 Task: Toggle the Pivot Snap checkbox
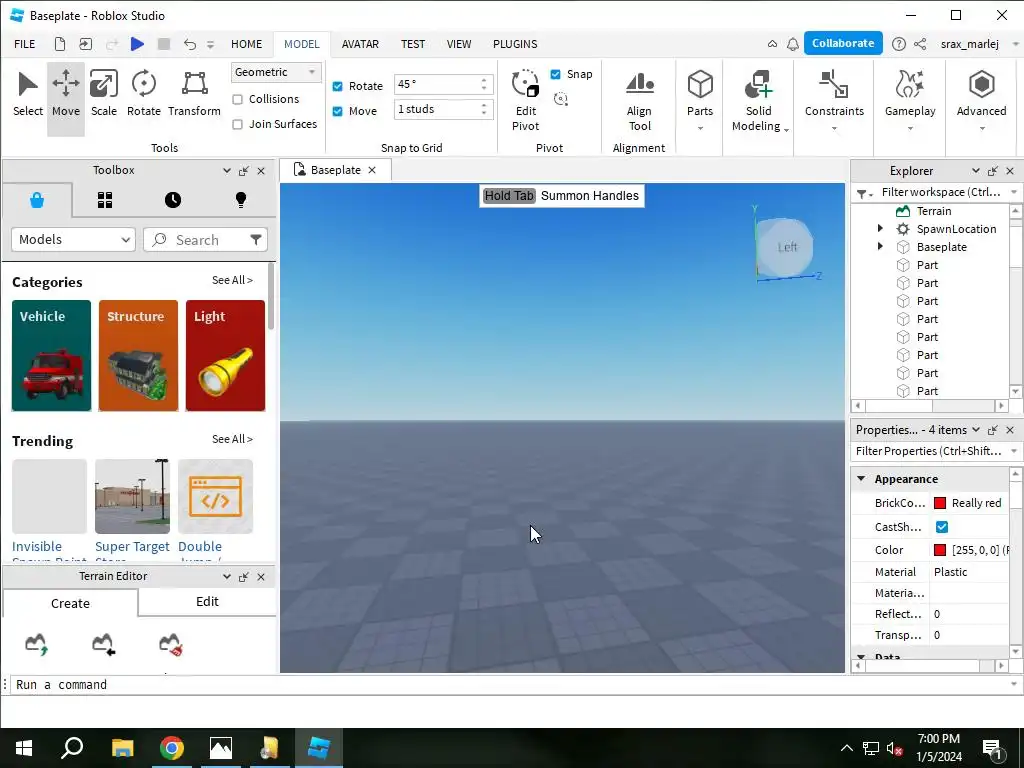tap(556, 74)
